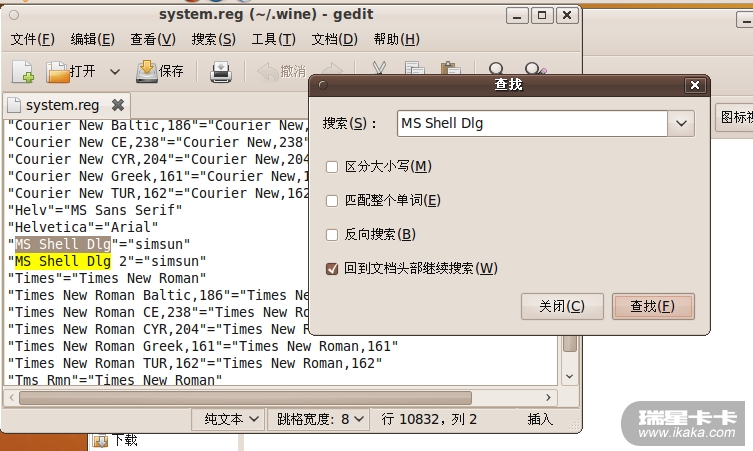Image resolution: width=753 pixels, height=451 pixels.
Task: Open the 工具(T) menu
Action: [x=273, y=39]
